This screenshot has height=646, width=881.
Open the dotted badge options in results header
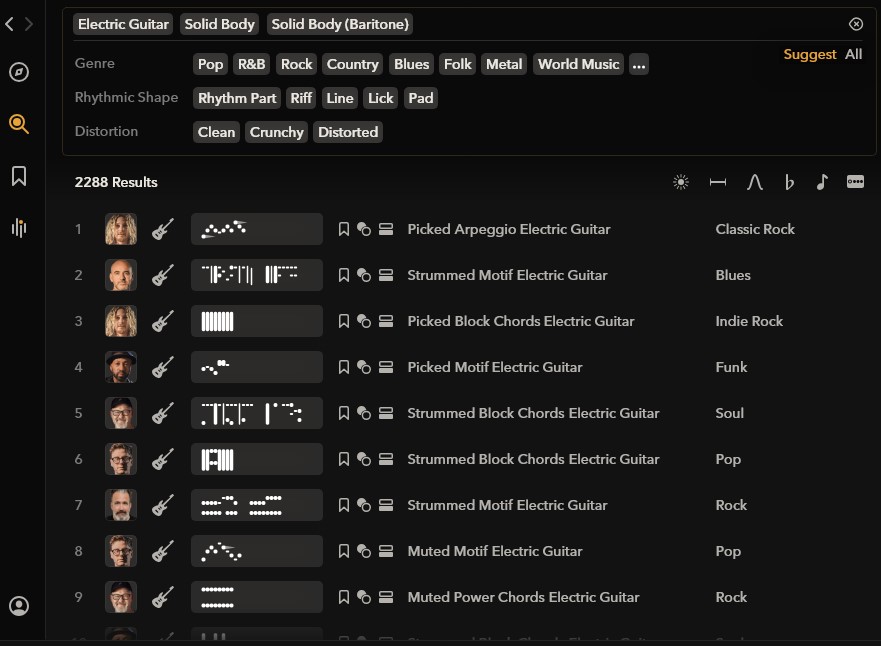pos(856,182)
